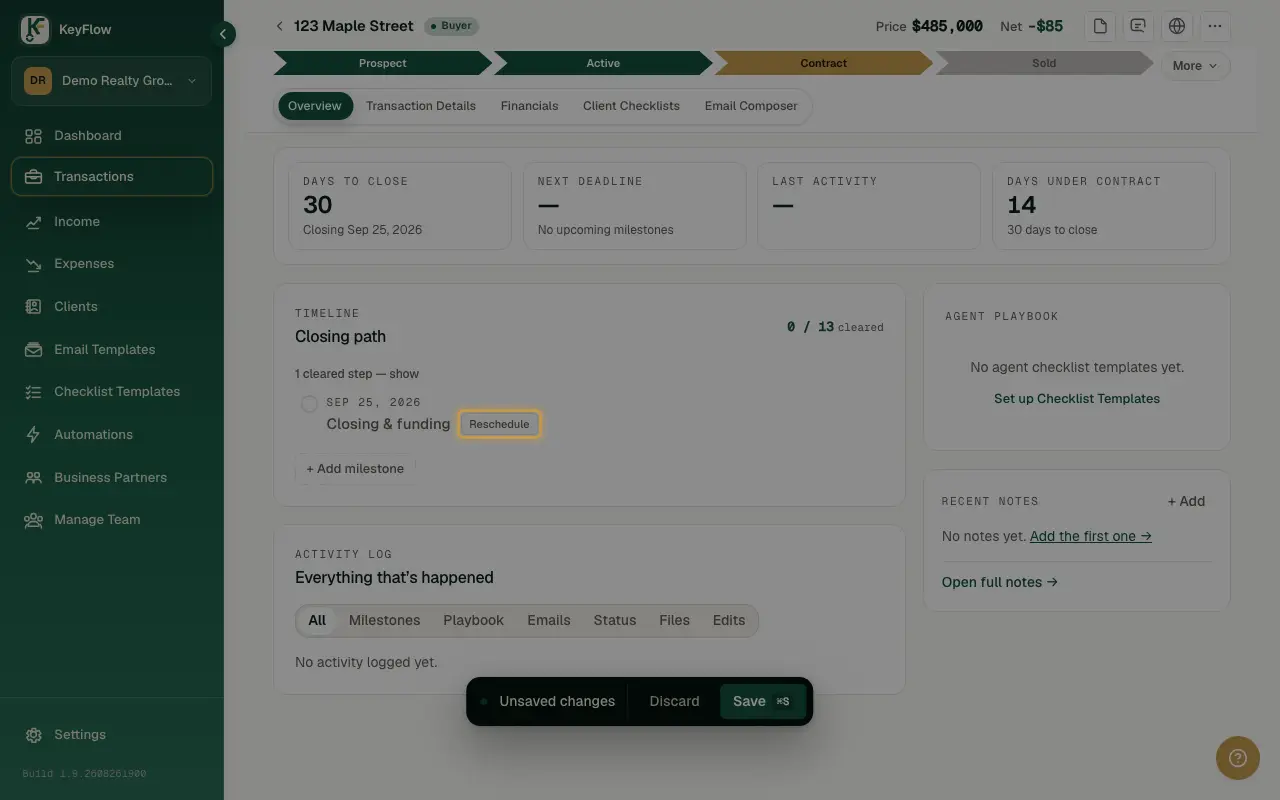Open Income page in sidebar
1280x800 pixels.
click(112, 222)
